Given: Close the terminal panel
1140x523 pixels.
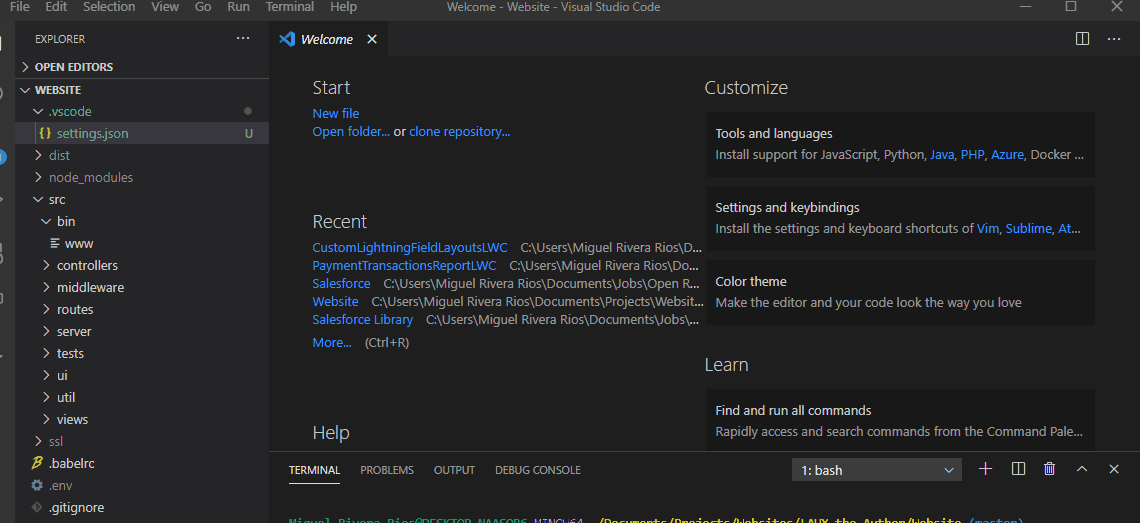Looking at the screenshot, I should pos(1113,469).
